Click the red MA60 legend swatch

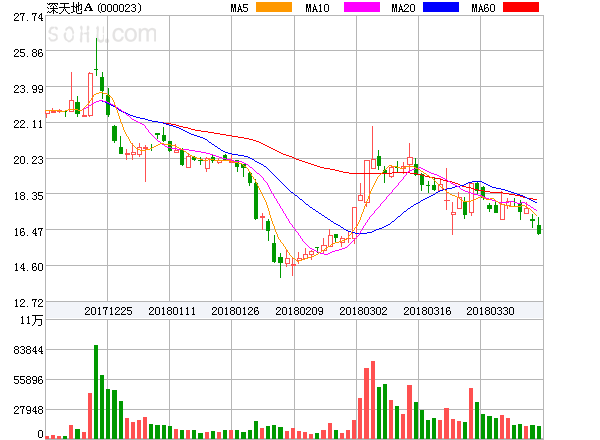[x=521, y=7]
